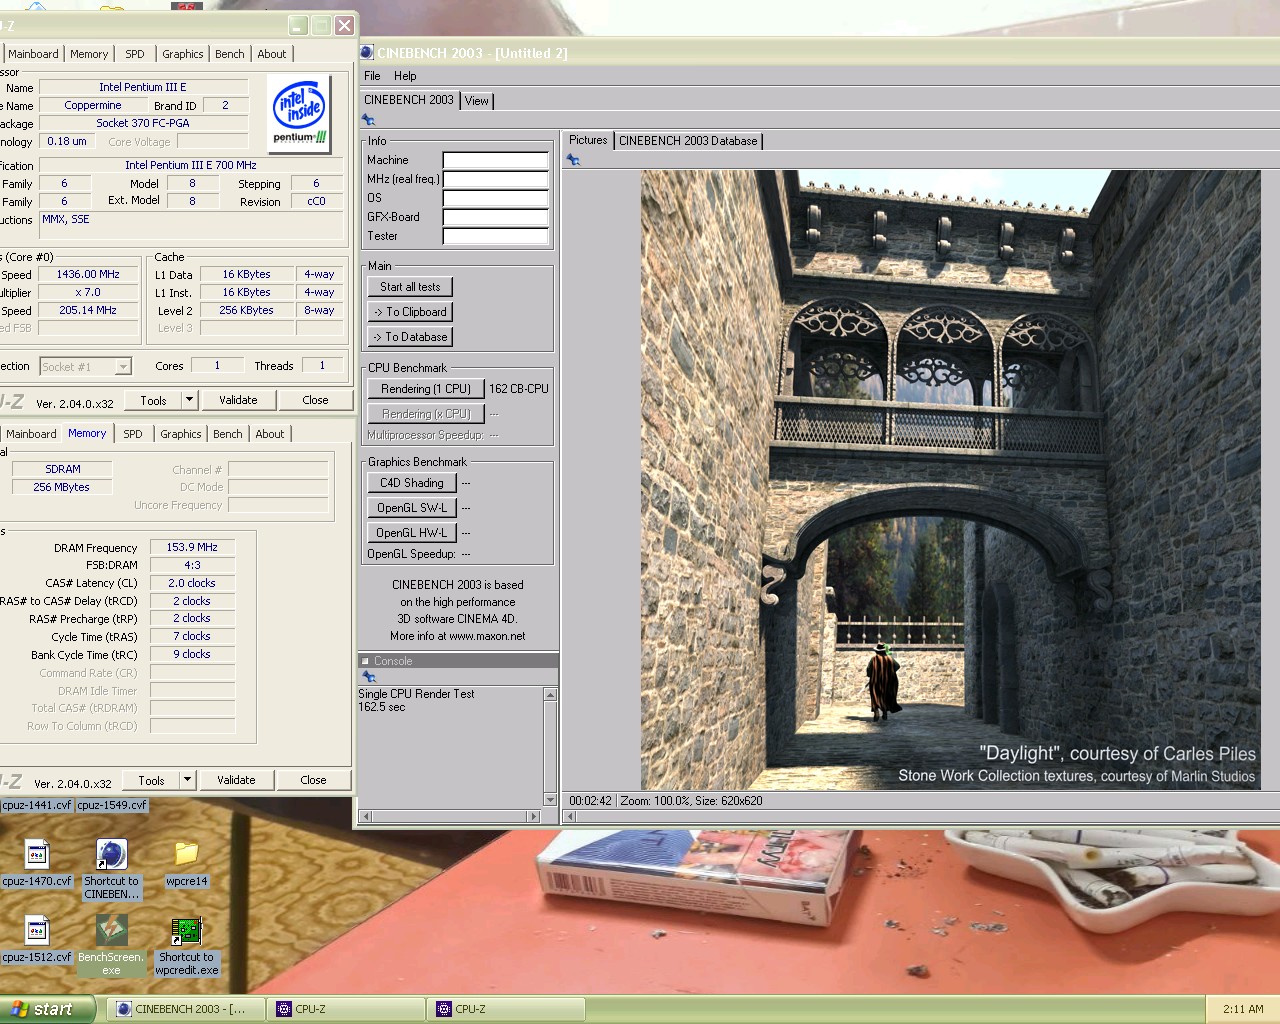This screenshot has width=1280, height=1024.
Task: Click the 153.9 MHz DRAM Frequency value
Action: 192,547
